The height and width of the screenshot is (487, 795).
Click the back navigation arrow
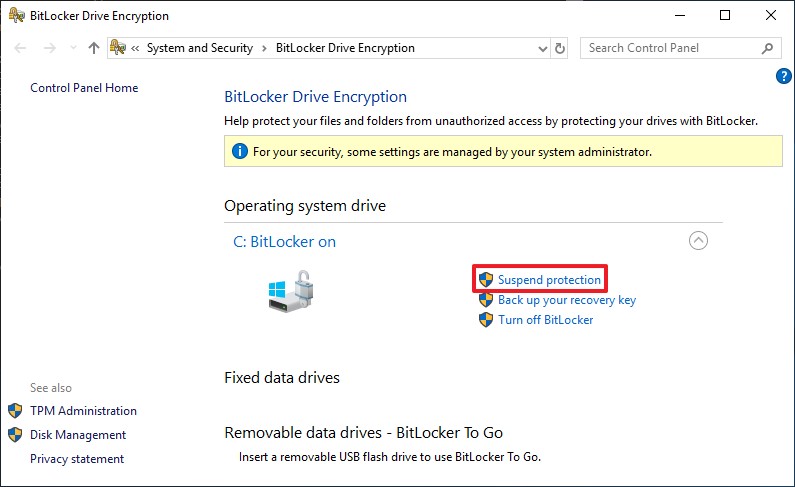22,48
